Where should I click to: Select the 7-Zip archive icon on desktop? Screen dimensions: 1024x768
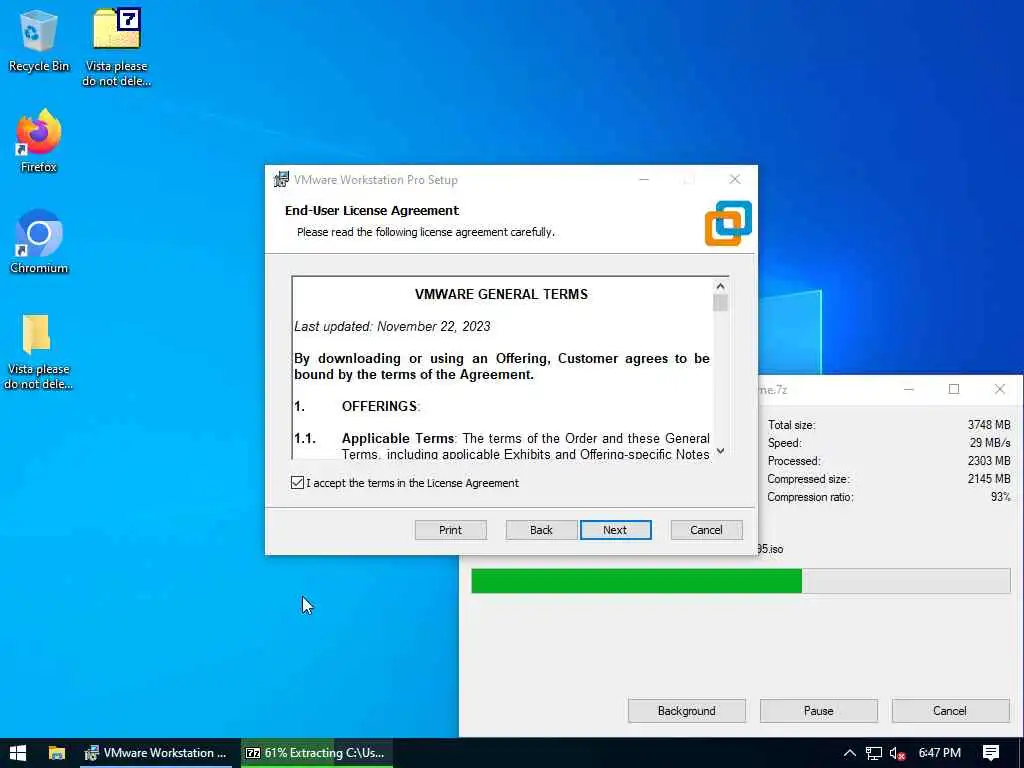(116, 47)
